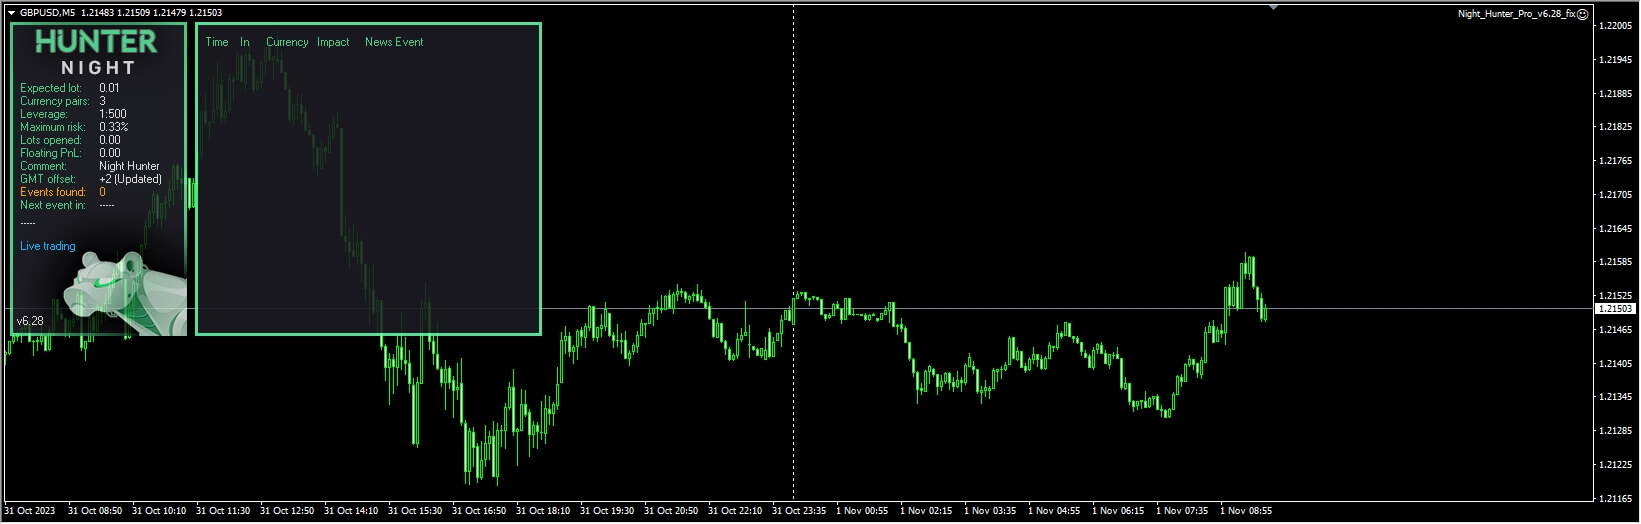Click the 1.22005 price scale label
Screen dimensions: 1641x524
(1616, 26)
